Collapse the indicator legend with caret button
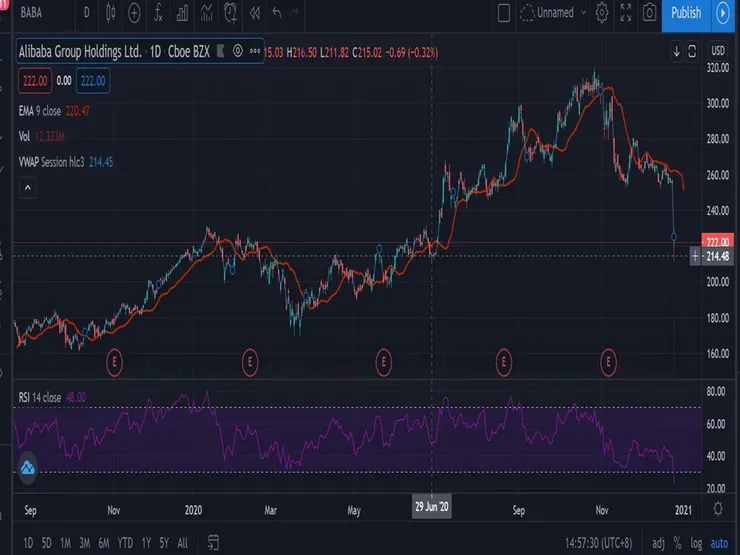This screenshot has height=555, width=740. click(28, 188)
